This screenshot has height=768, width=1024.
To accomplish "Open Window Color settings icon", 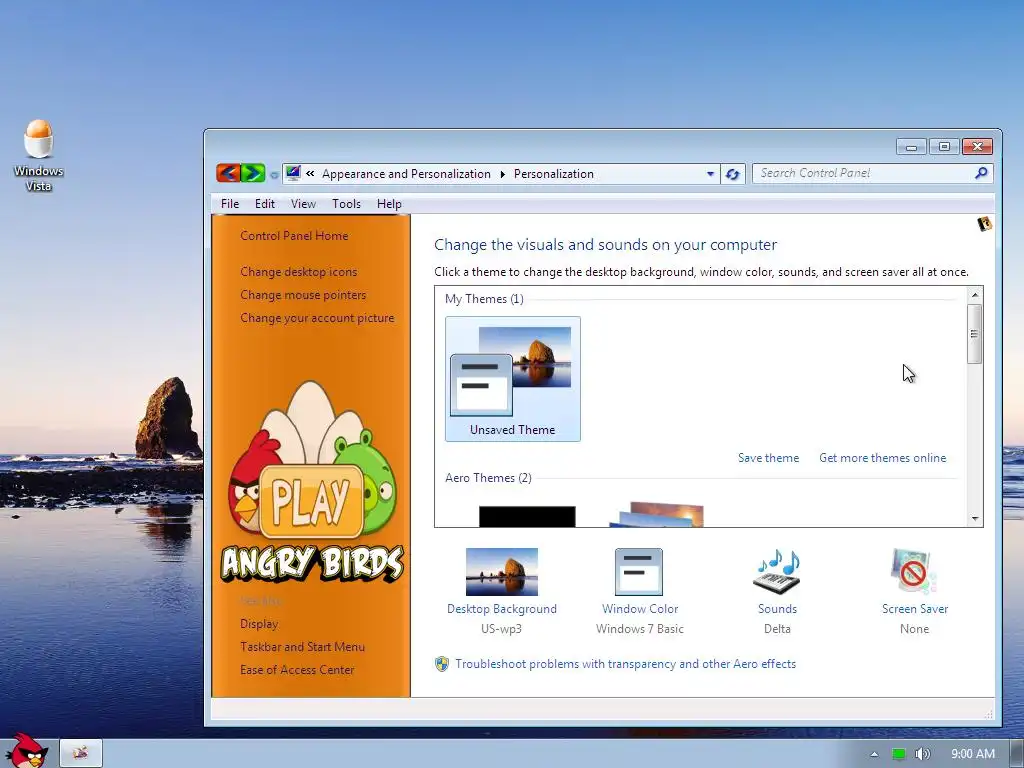I will 639,572.
